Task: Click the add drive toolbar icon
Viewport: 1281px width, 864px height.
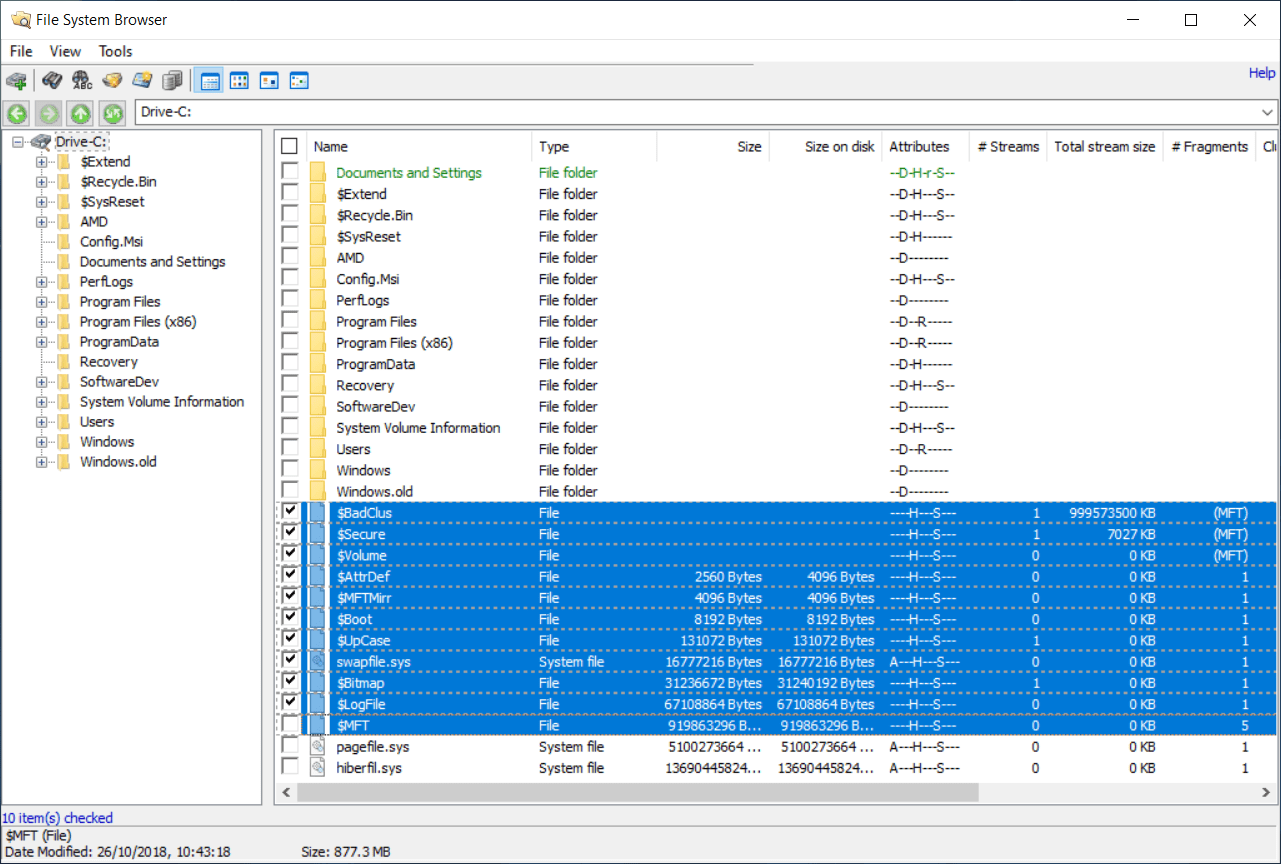Action: pyautogui.click(x=16, y=80)
